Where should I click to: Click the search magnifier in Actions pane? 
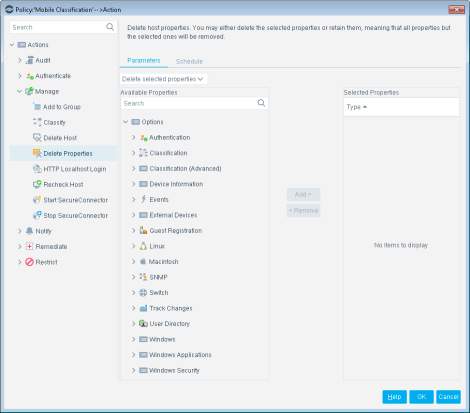(110, 27)
